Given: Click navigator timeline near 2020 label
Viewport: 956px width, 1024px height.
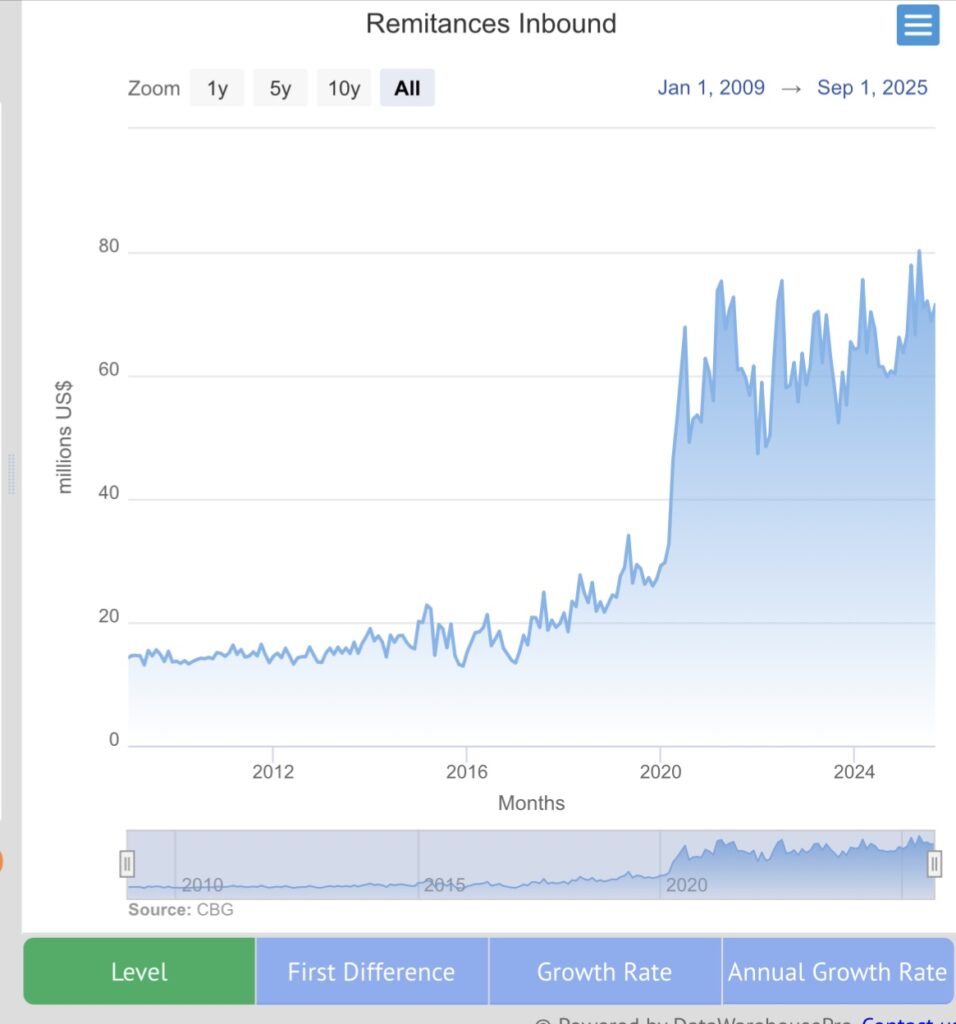Looking at the screenshot, I should click(x=686, y=885).
